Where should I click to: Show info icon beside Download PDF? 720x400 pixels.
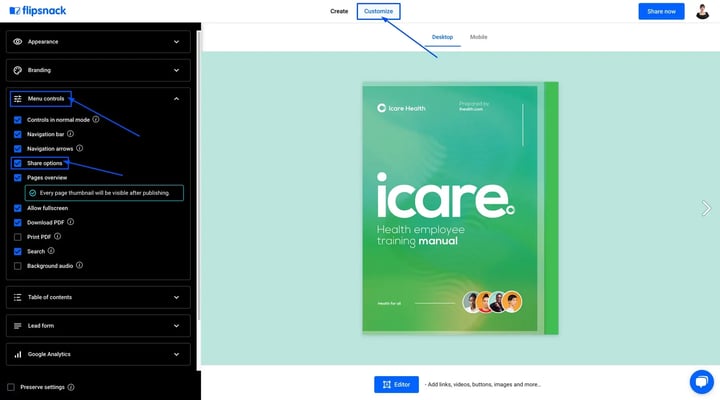[70, 222]
